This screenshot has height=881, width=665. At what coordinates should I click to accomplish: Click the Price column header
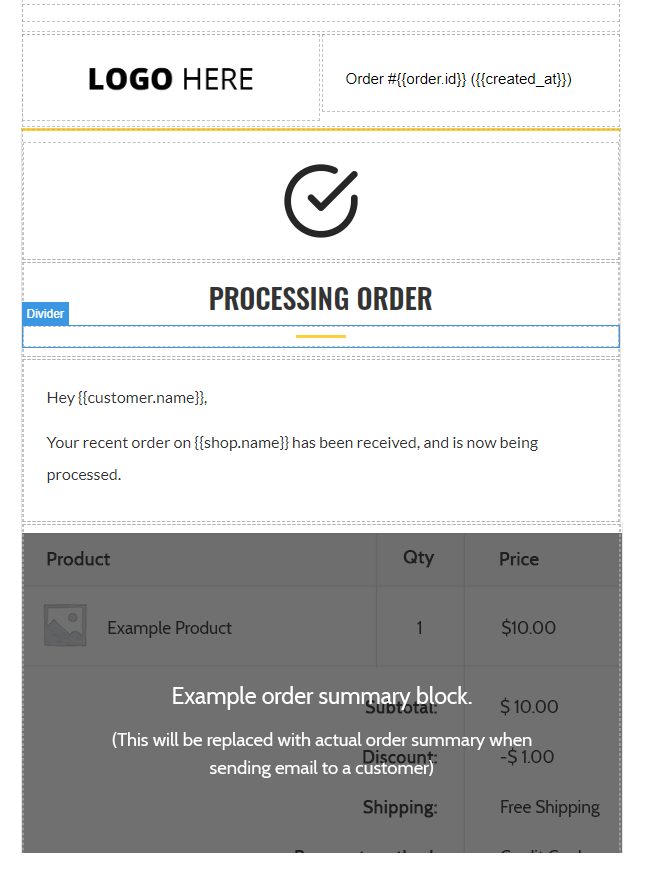519,559
